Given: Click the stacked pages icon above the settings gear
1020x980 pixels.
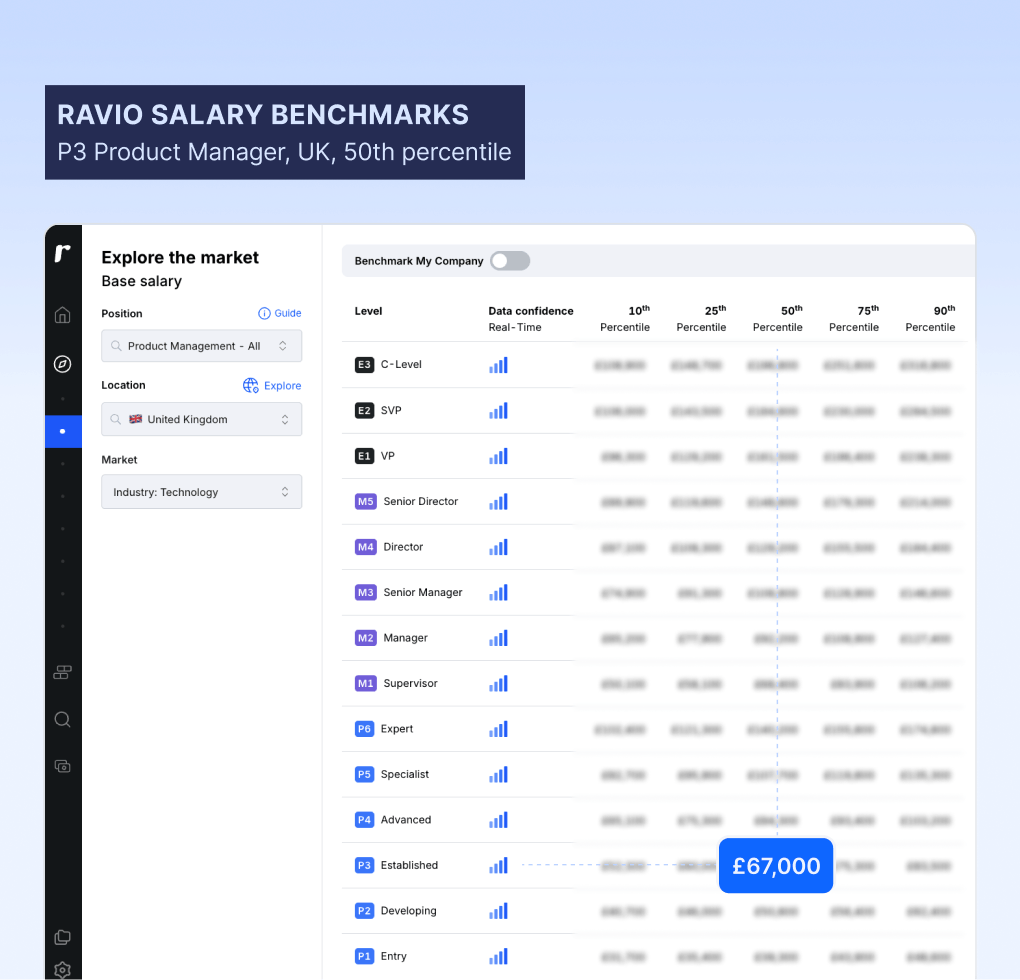Looking at the screenshot, I should click(62, 937).
